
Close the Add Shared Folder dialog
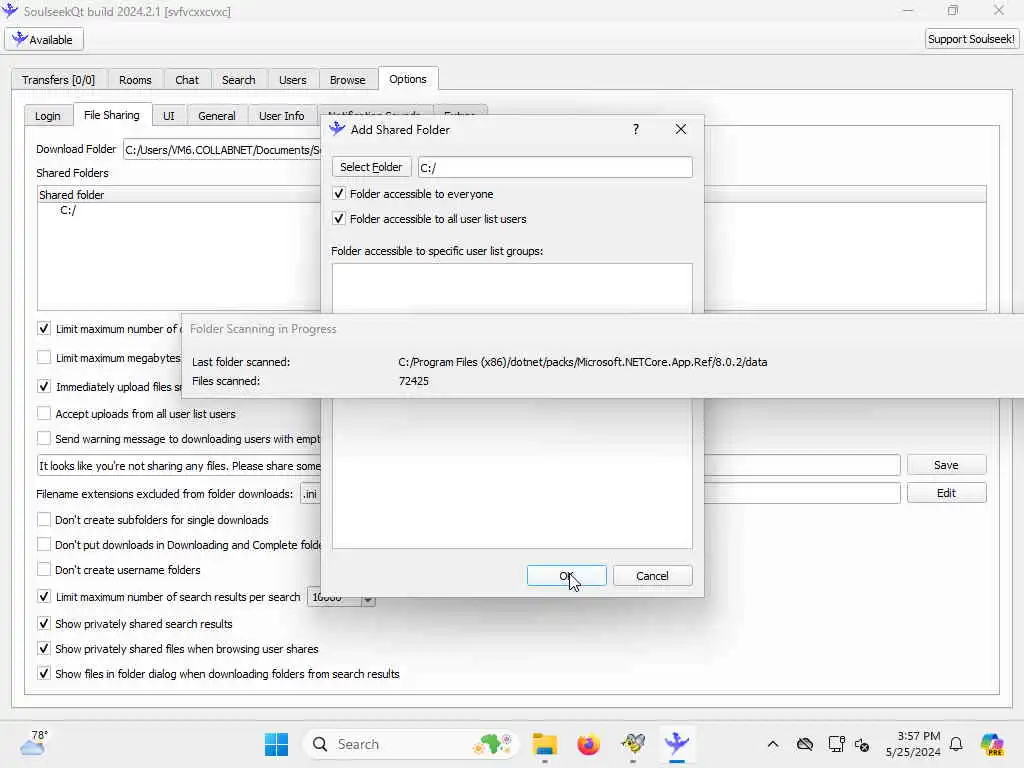click(680, 129)
